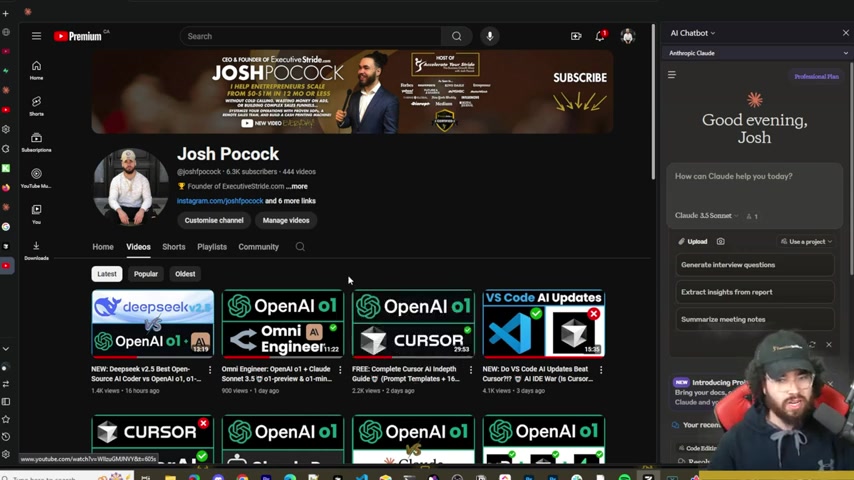Open Subscriptions in YouTube sidebar
Viewport: 854px width, 480px height.
(x=36, y=142)
